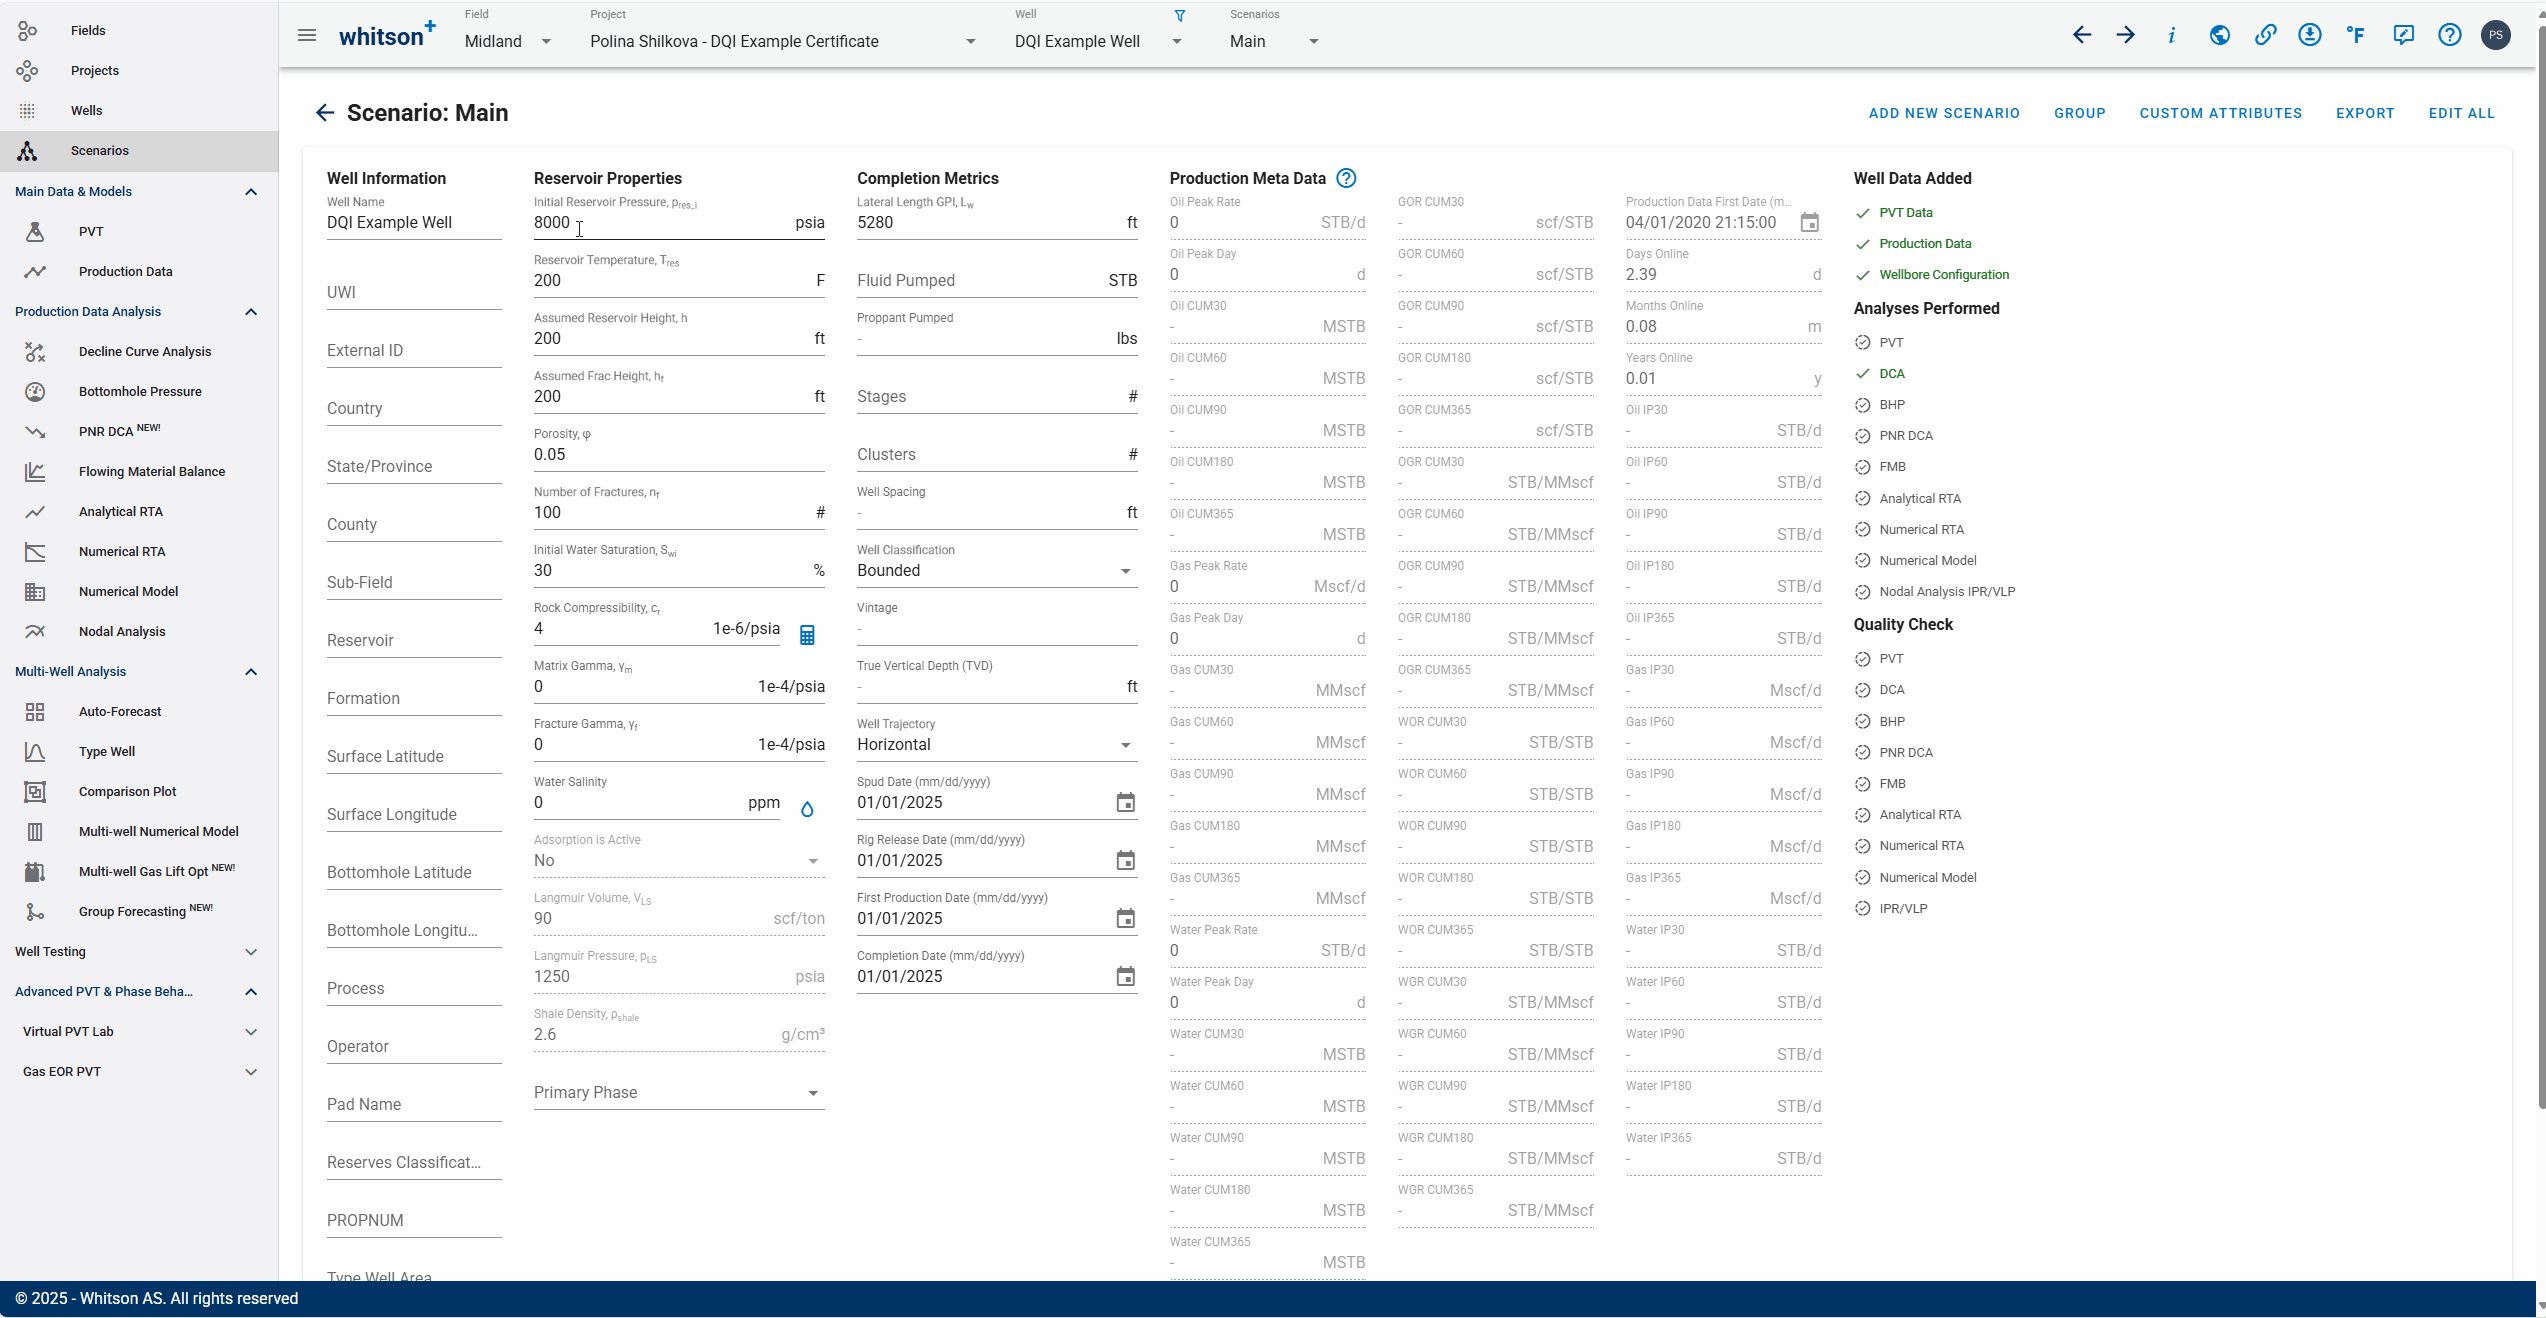Screen dimensions: 2546x1318
Task: Open the Project dropdown
Action: coord(784,41)
